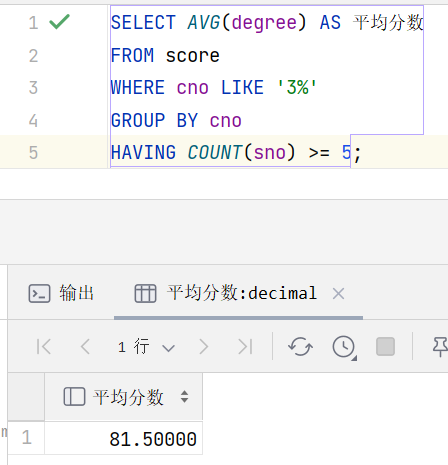
Task: Open auto-refresh clock options
Action: click(344, 348)
